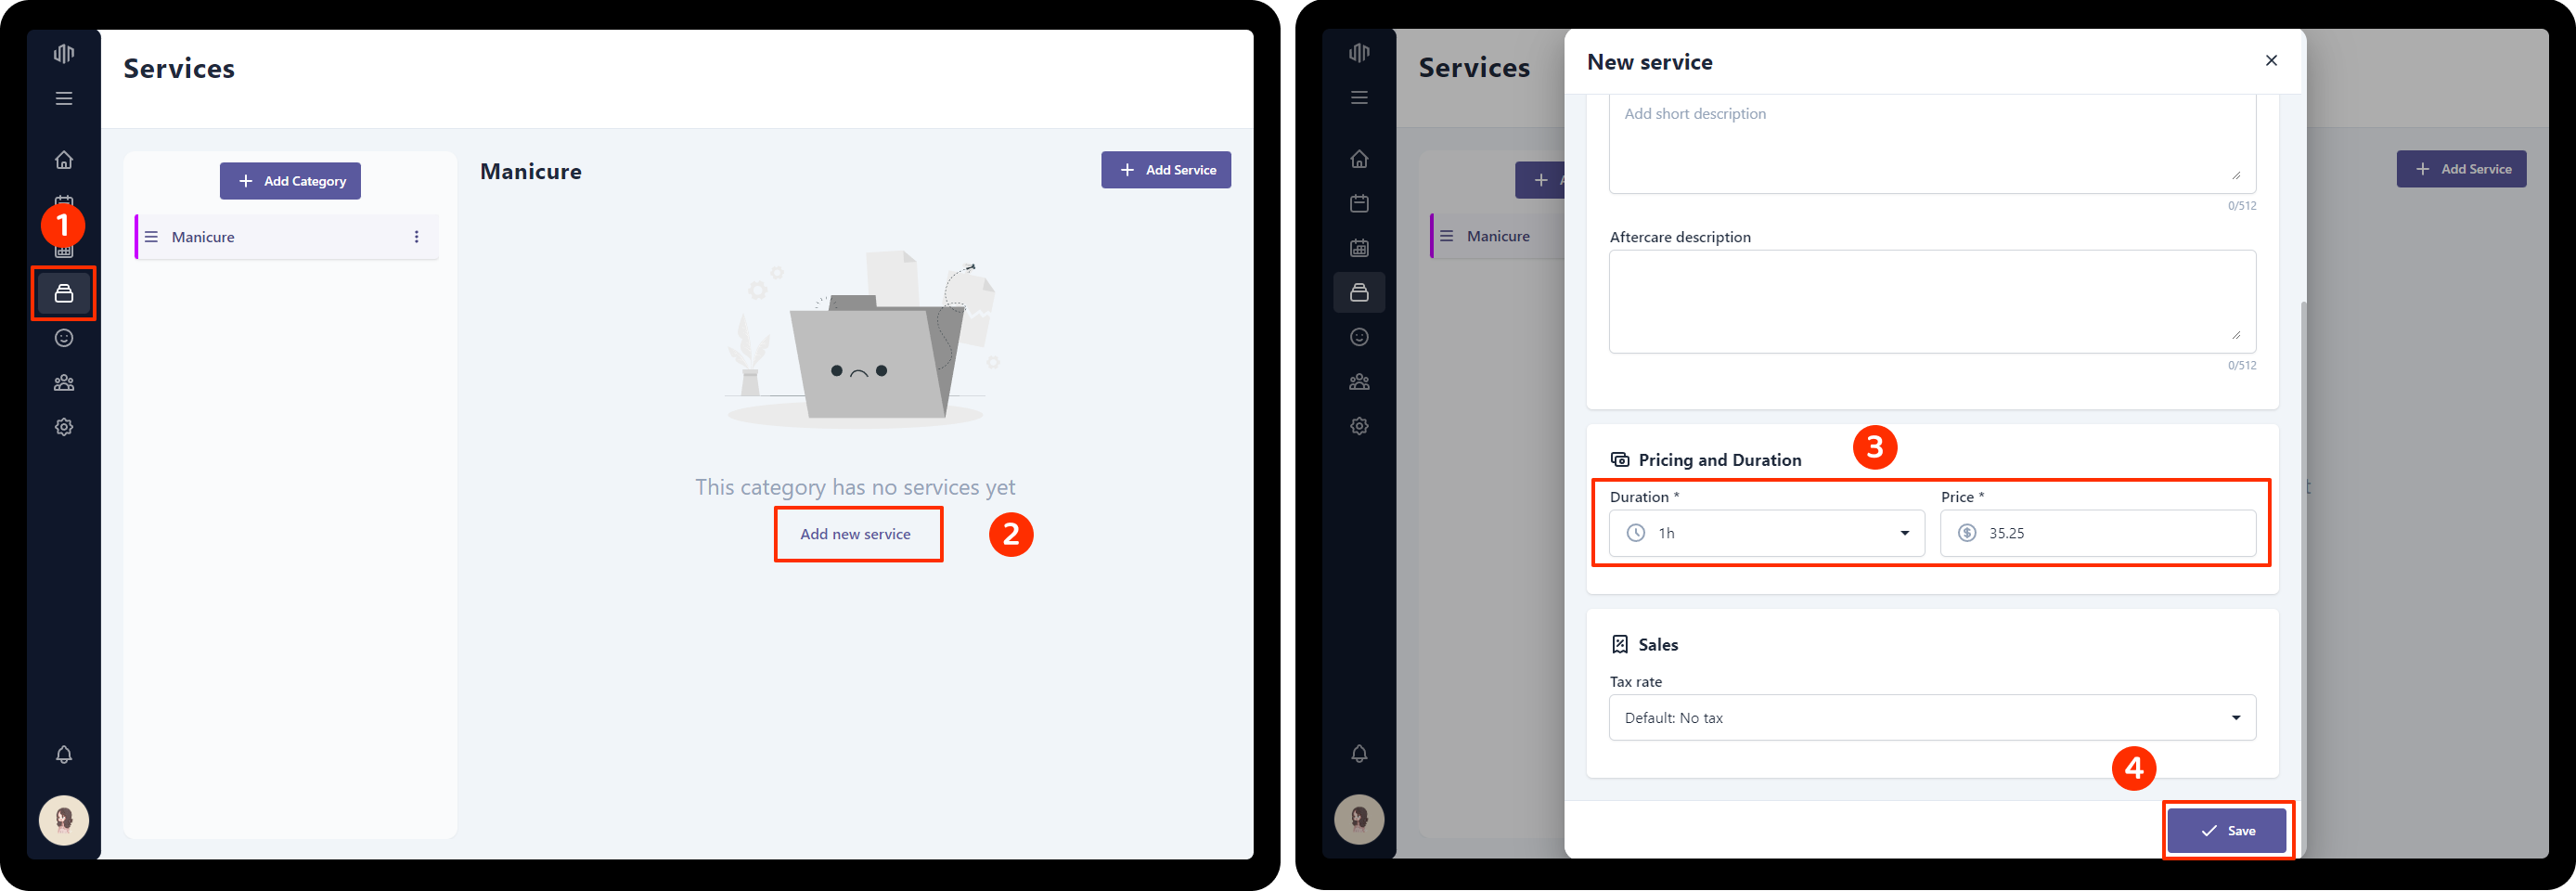The image size is (2576, 891).
Task: Save the new service
Action: tap(2226, 831)
